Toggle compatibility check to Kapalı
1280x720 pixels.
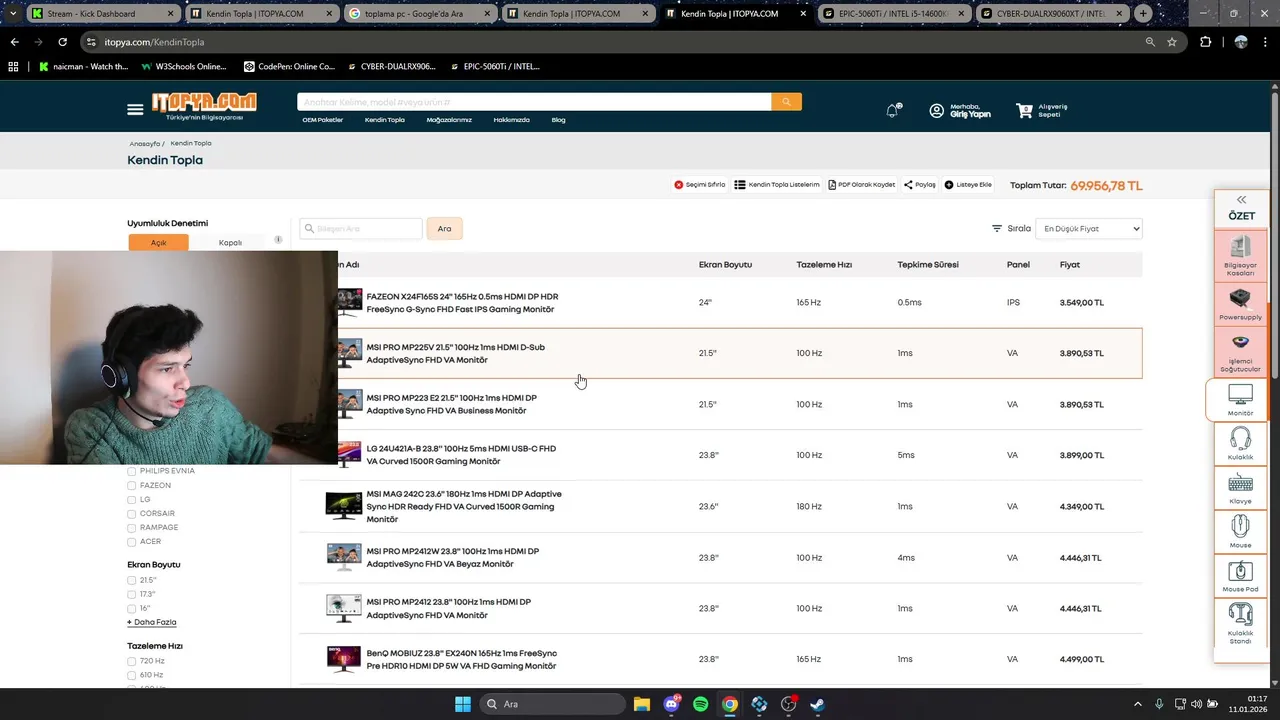(230, 243)
